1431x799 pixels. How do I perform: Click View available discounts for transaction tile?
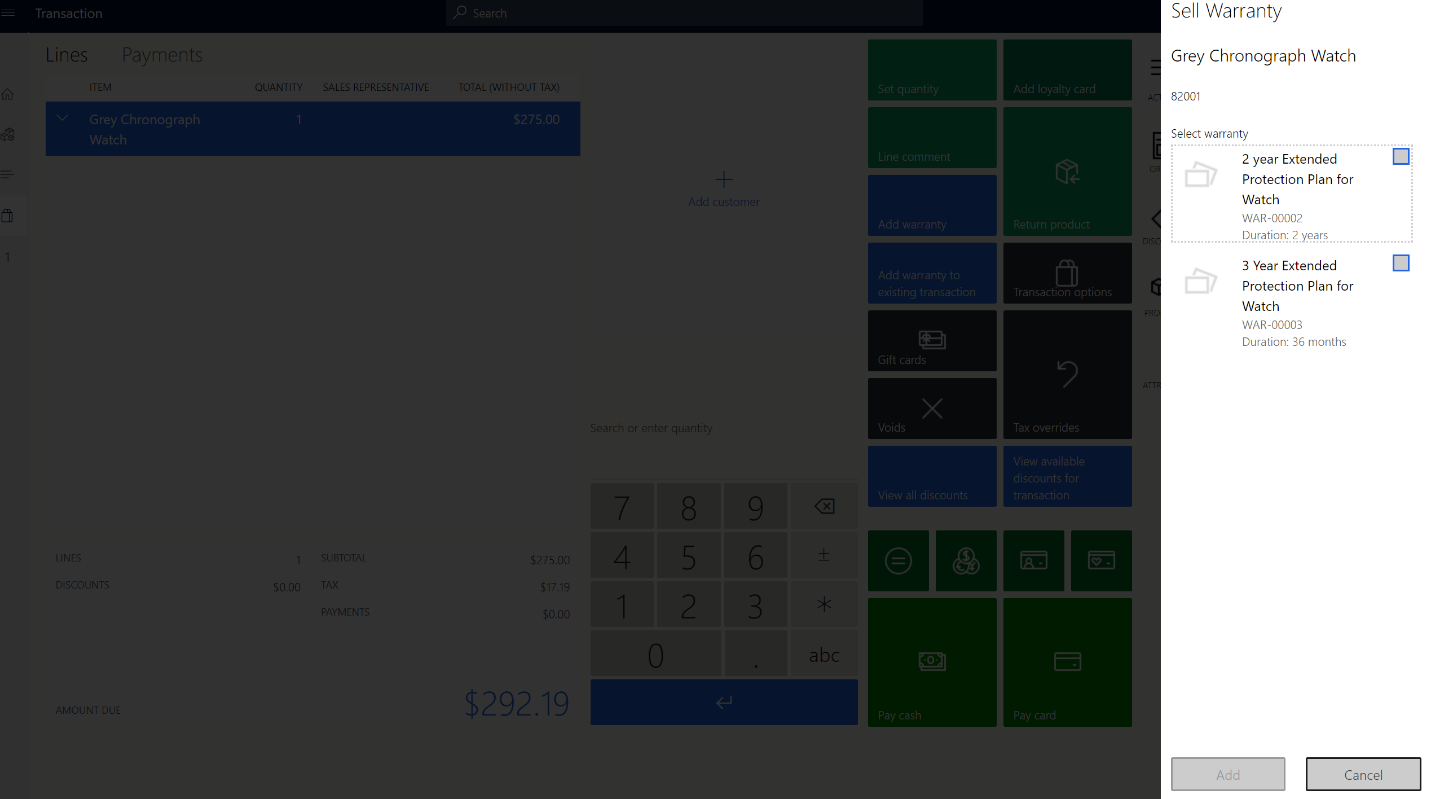coord(1067,476)
